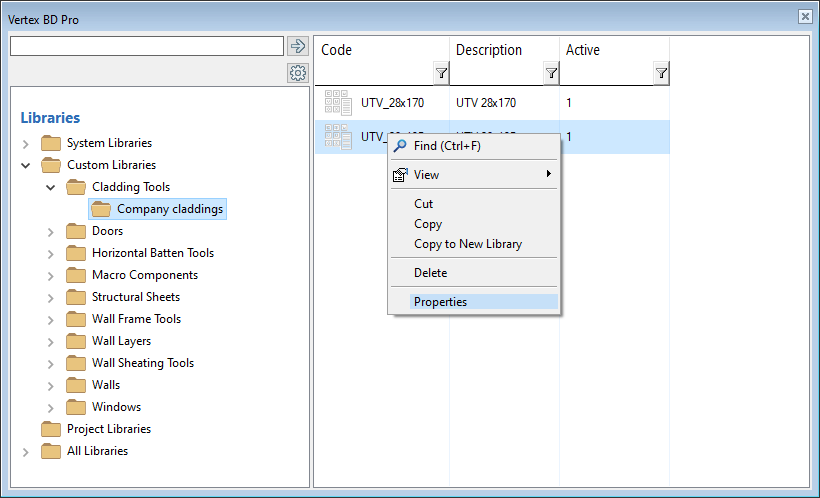
Task: Click the Company claddings folder icon
Action: [x=101, y=209]
